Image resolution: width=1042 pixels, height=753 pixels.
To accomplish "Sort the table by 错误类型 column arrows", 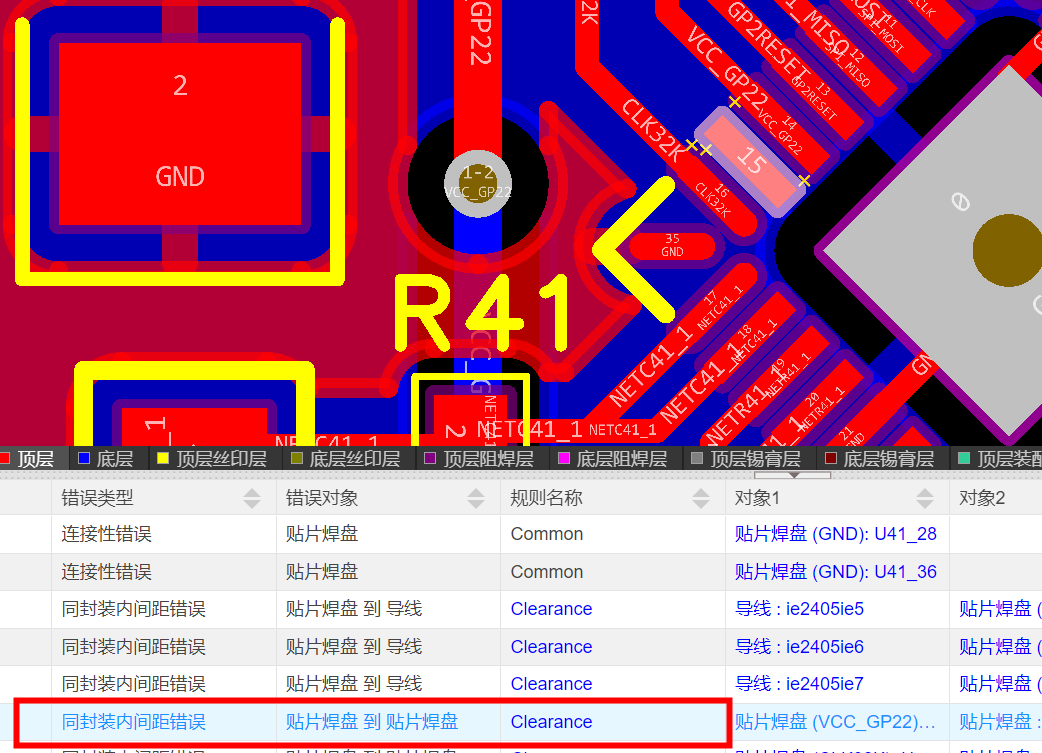I will pyautogui.click(x=251, y=497).
